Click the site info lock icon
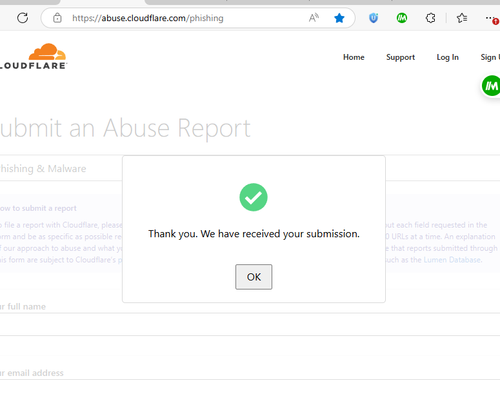The width and height of the screenshot is (500, 399). tap(57, 18)
